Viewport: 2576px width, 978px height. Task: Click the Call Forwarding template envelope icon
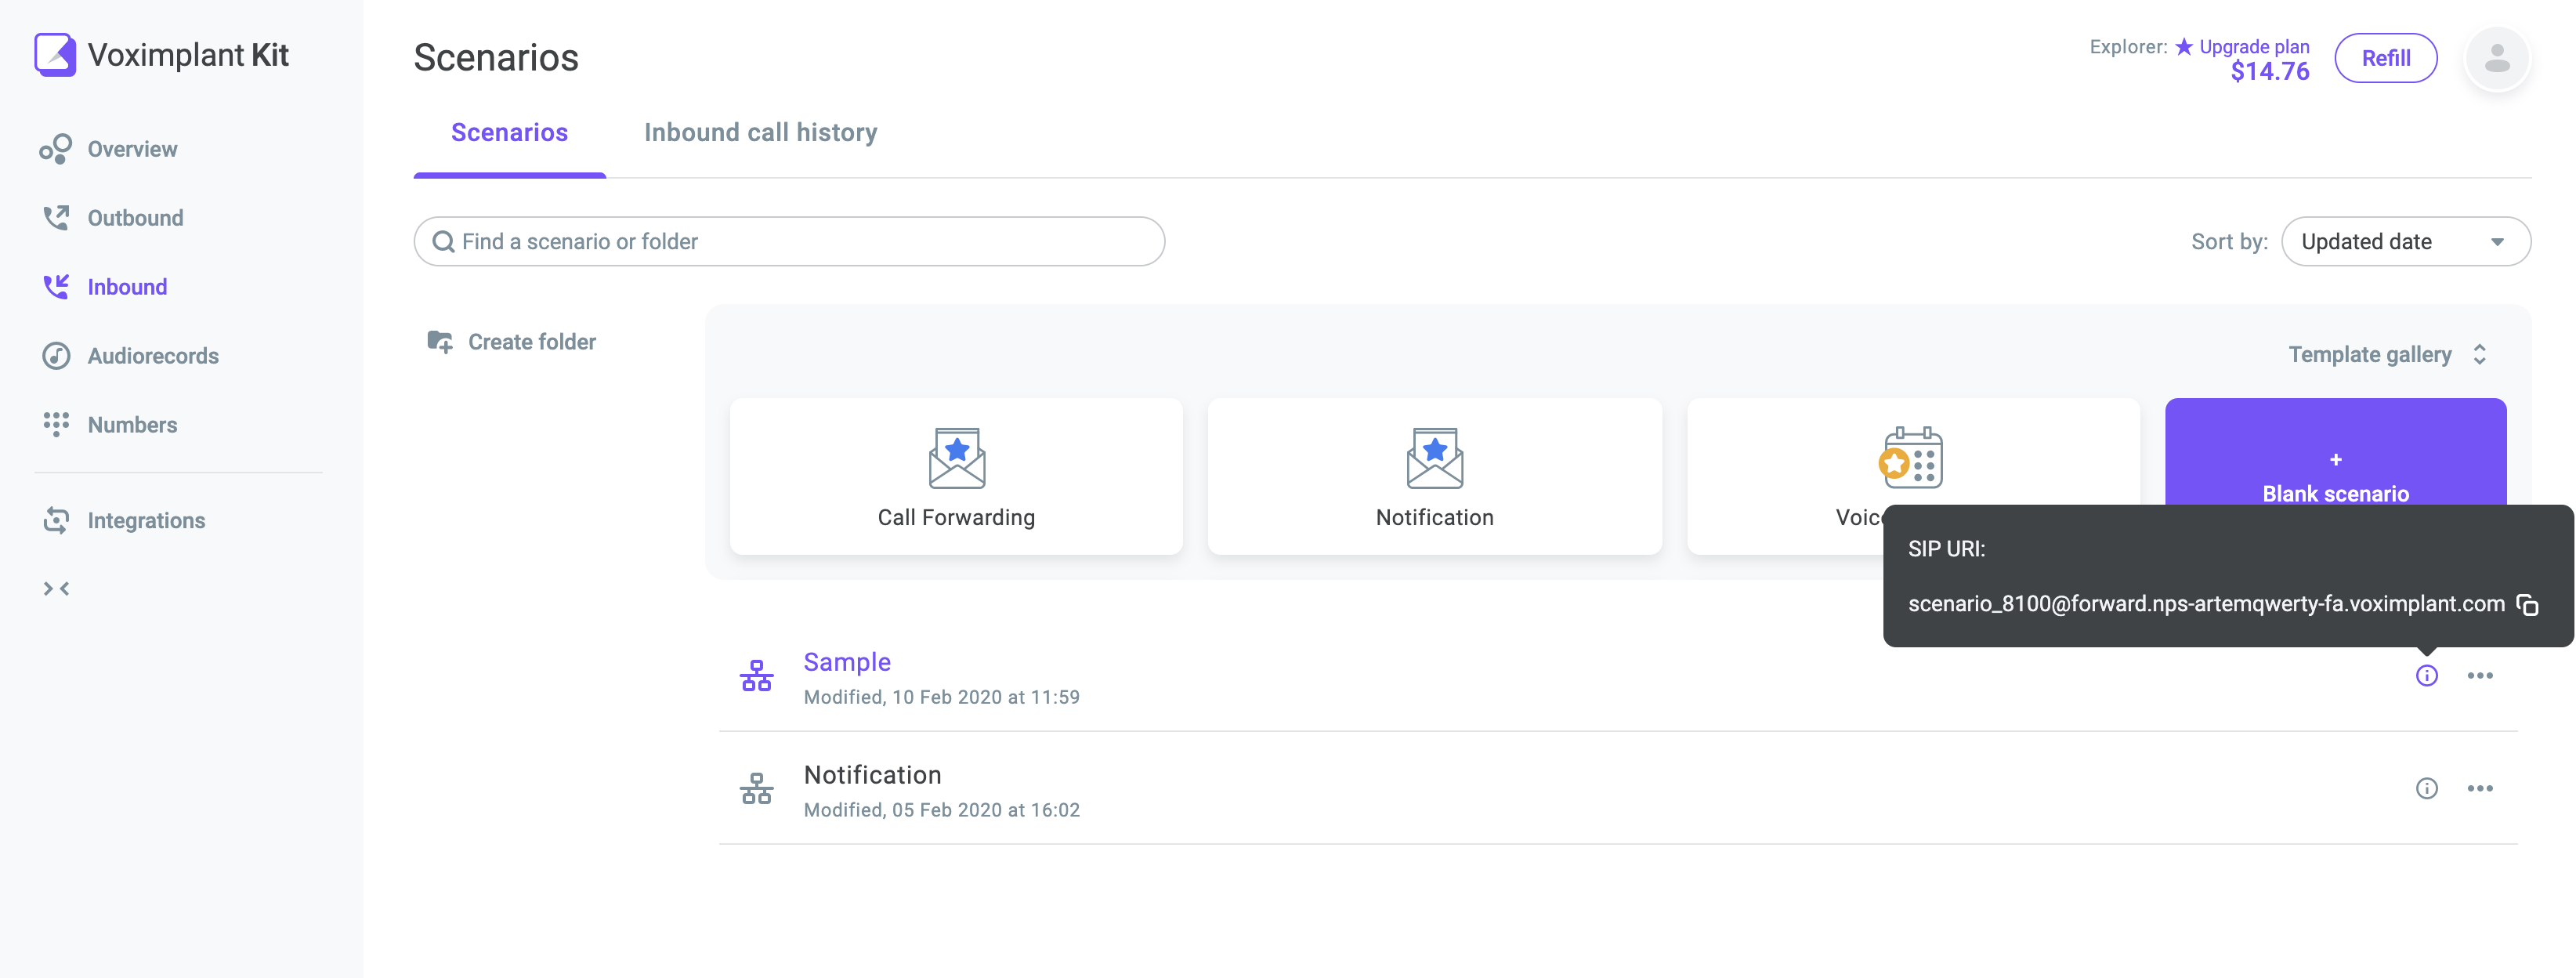957,458
